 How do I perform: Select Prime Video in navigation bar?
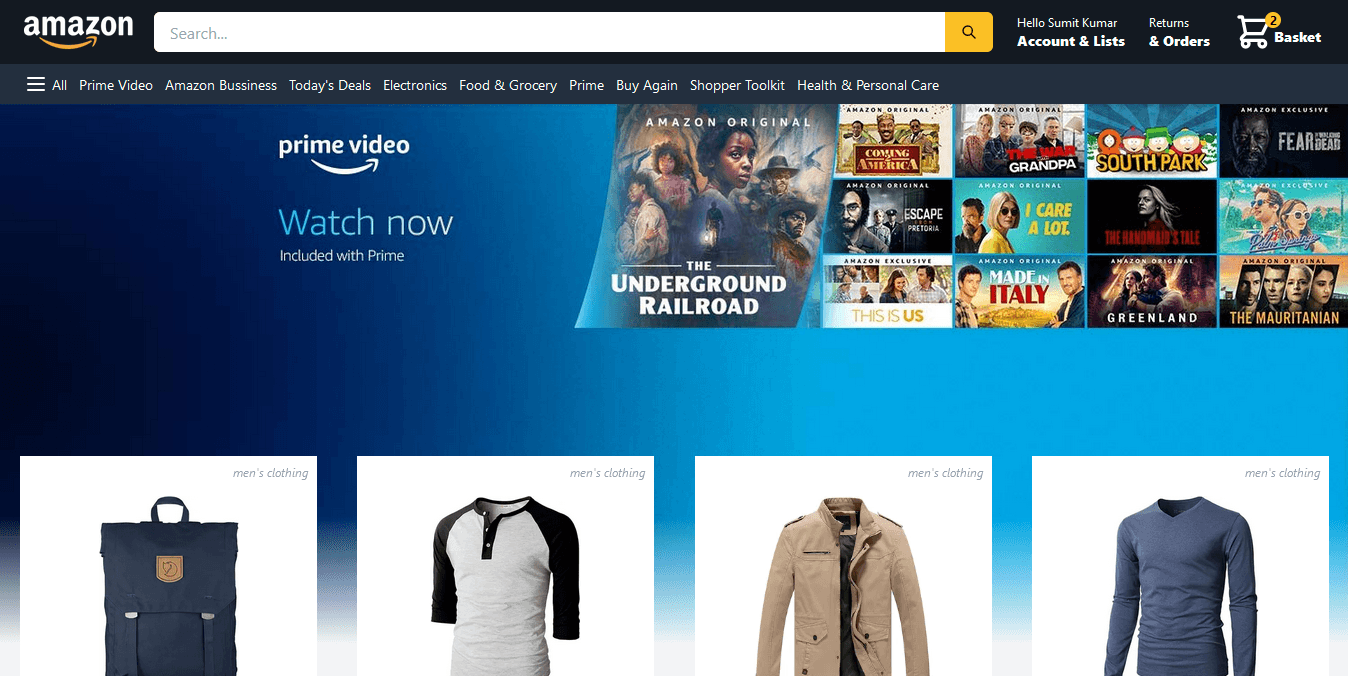click(x=116, y=85)
